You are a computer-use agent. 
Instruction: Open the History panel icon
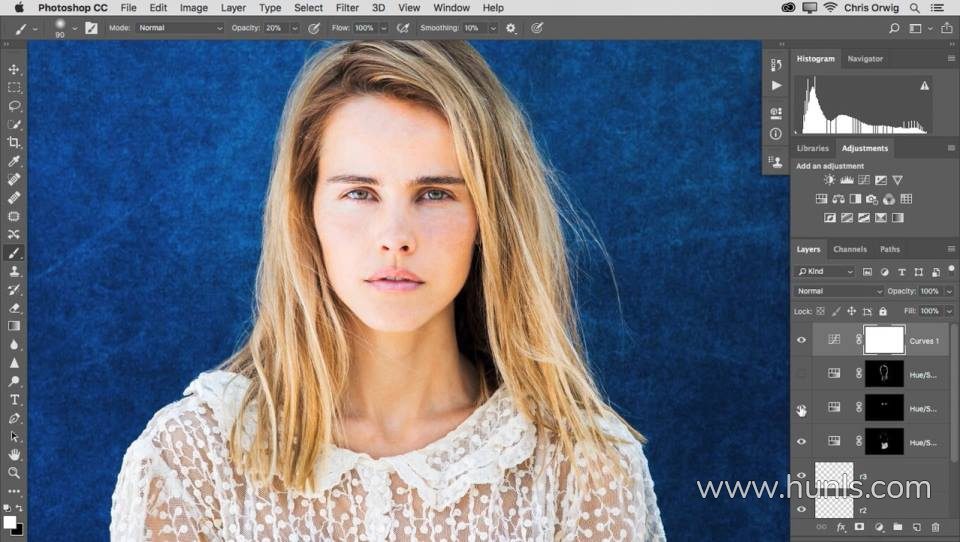pos(776,64)
